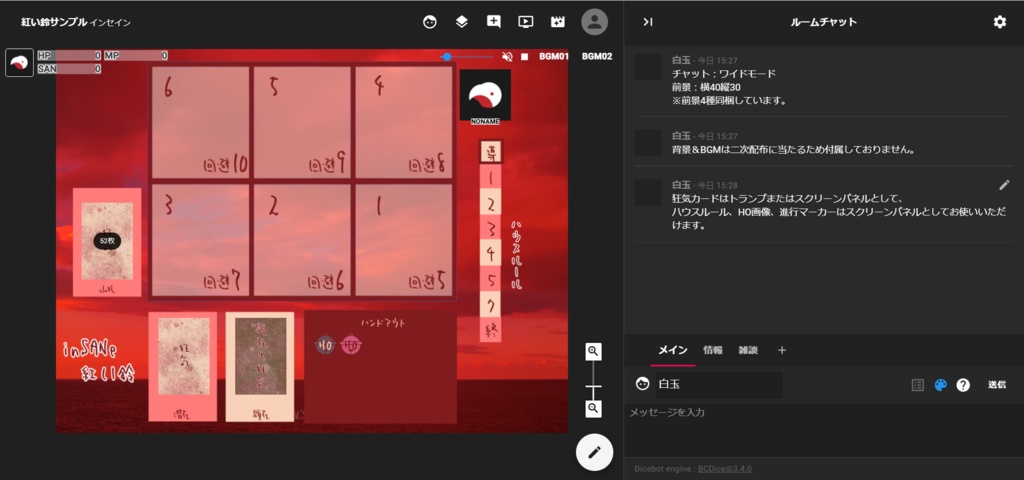Open the dice help question icon

click(x=963, y=385)
